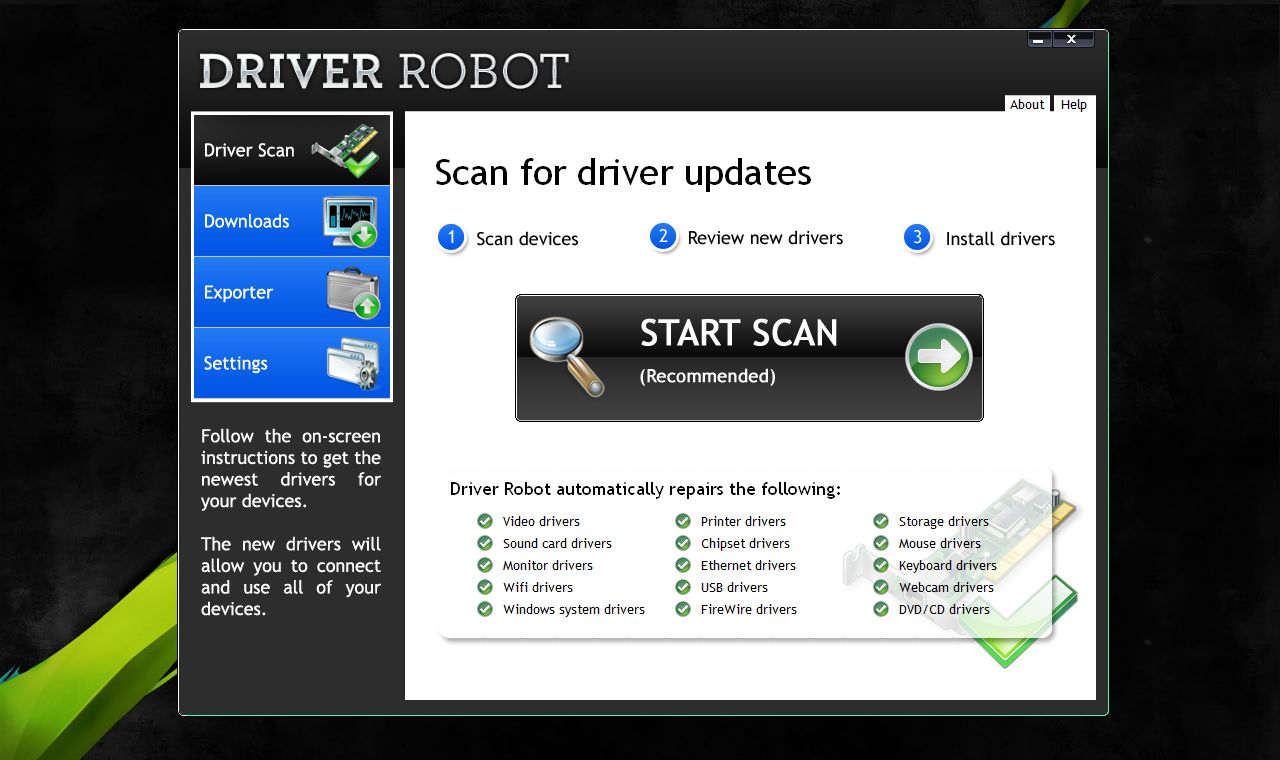Screen dimensions: 1280x760
Task: Click the check mark beside Webcam drivers
Action: point(881,587)
